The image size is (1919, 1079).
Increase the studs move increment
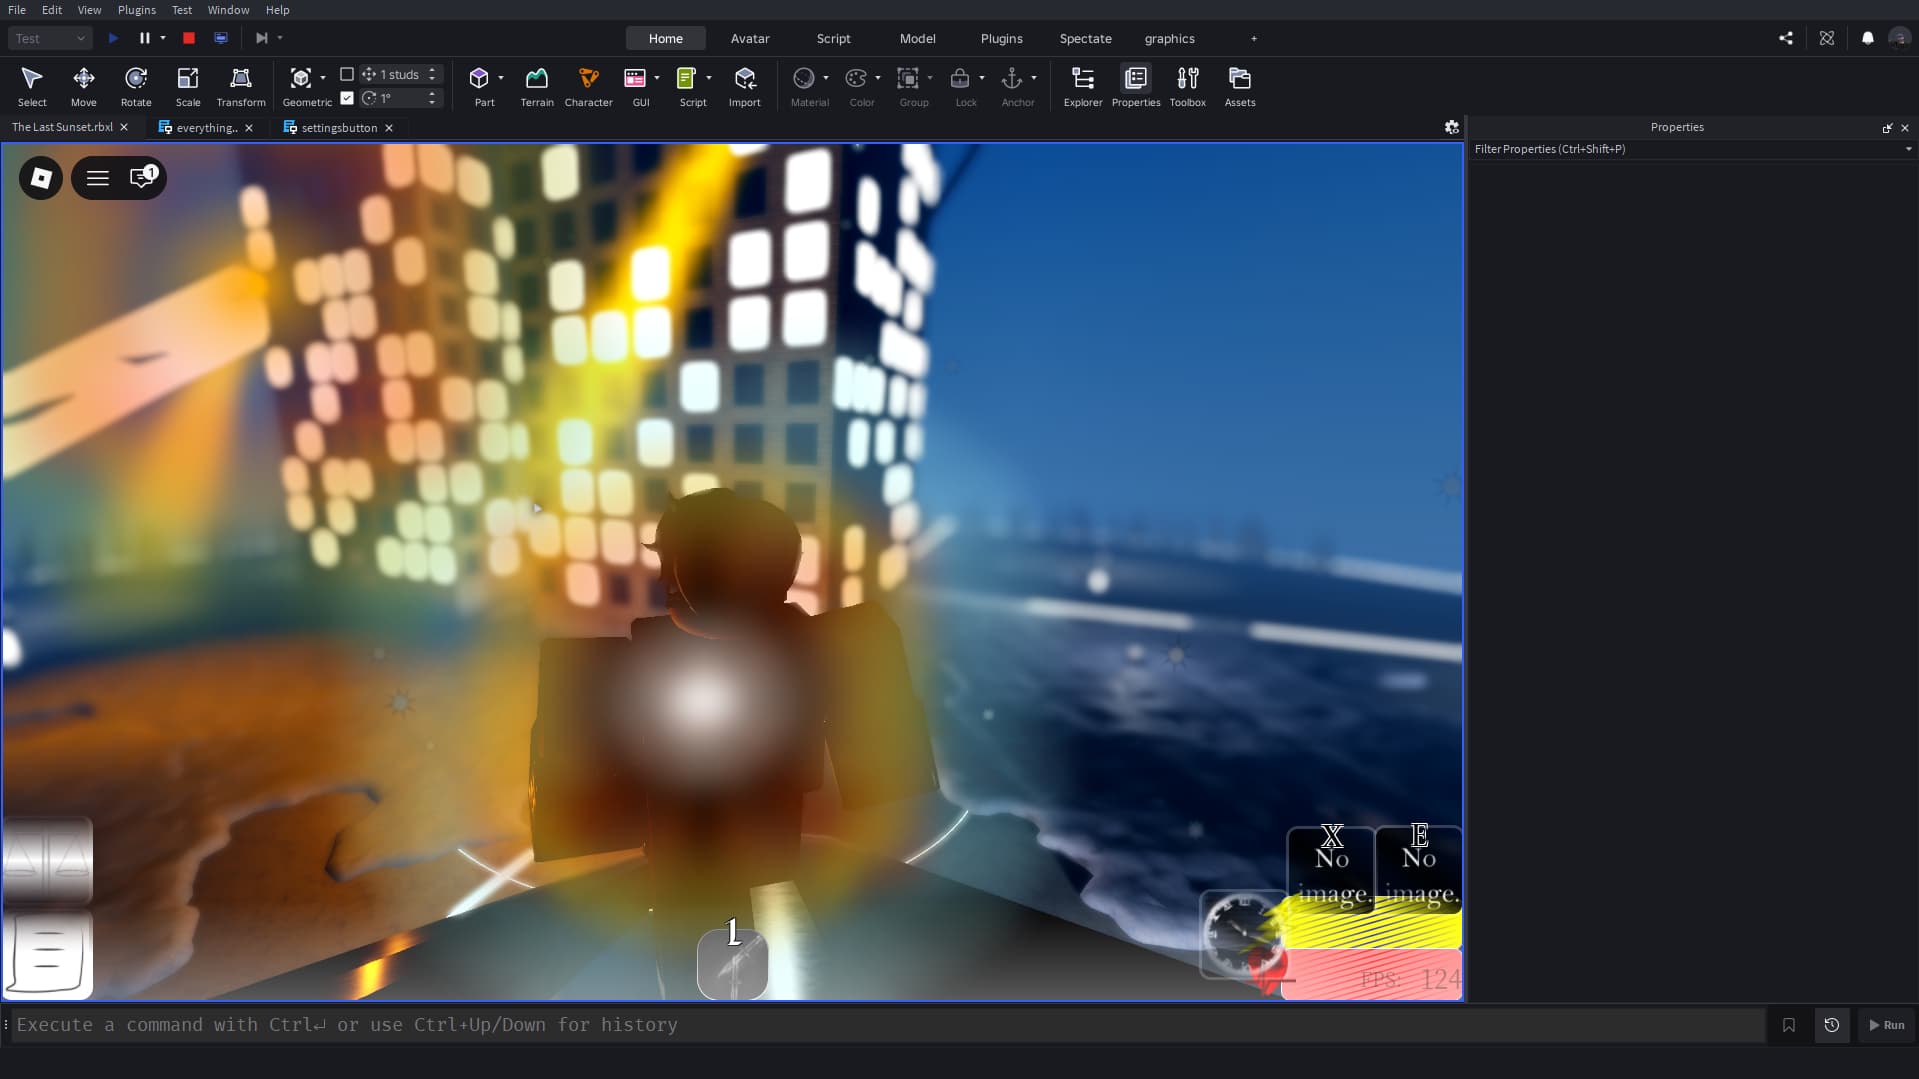[432, 70]
